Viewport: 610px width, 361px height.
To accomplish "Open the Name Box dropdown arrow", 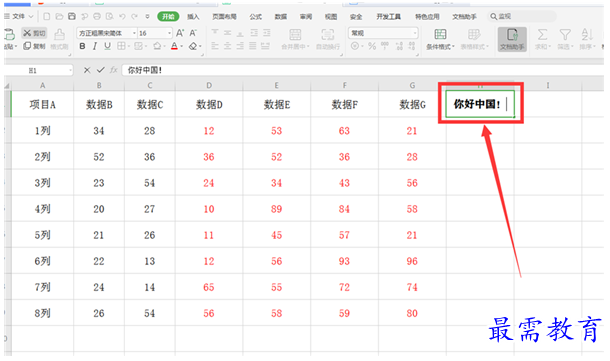I will point(70,70).
